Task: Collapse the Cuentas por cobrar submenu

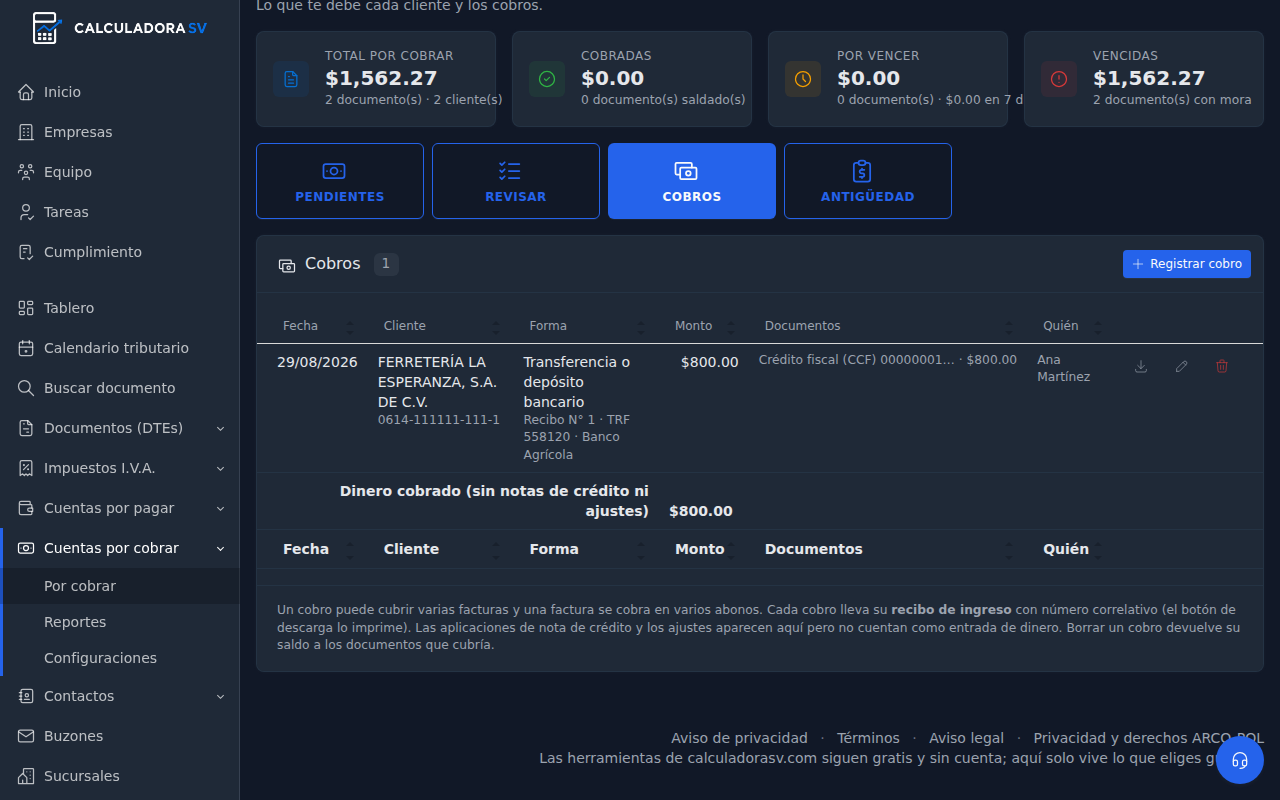Action: click(x=120, y=548)
